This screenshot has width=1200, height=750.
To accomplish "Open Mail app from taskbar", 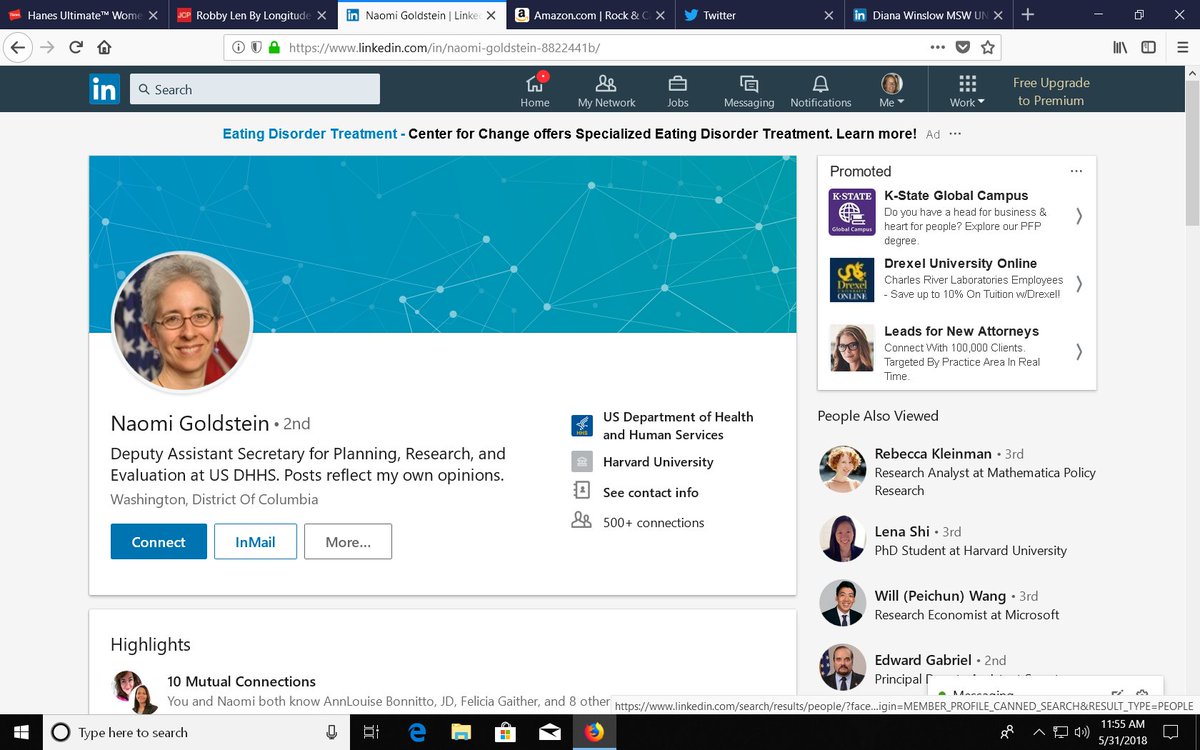I will [x=550, y=732].
